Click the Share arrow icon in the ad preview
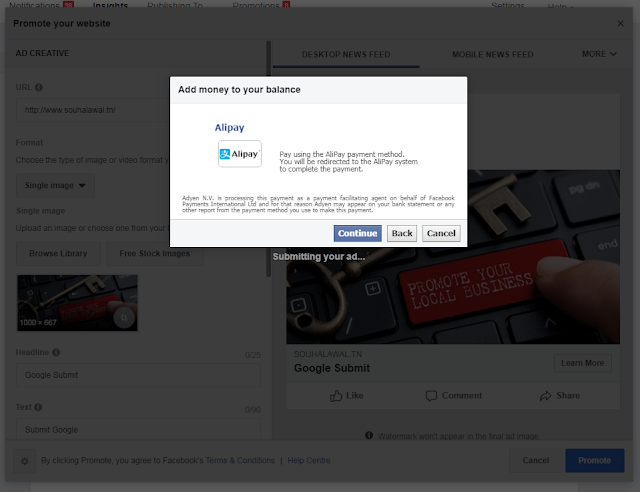The height and width of the screenshot is (492, 640). (545, 396)
